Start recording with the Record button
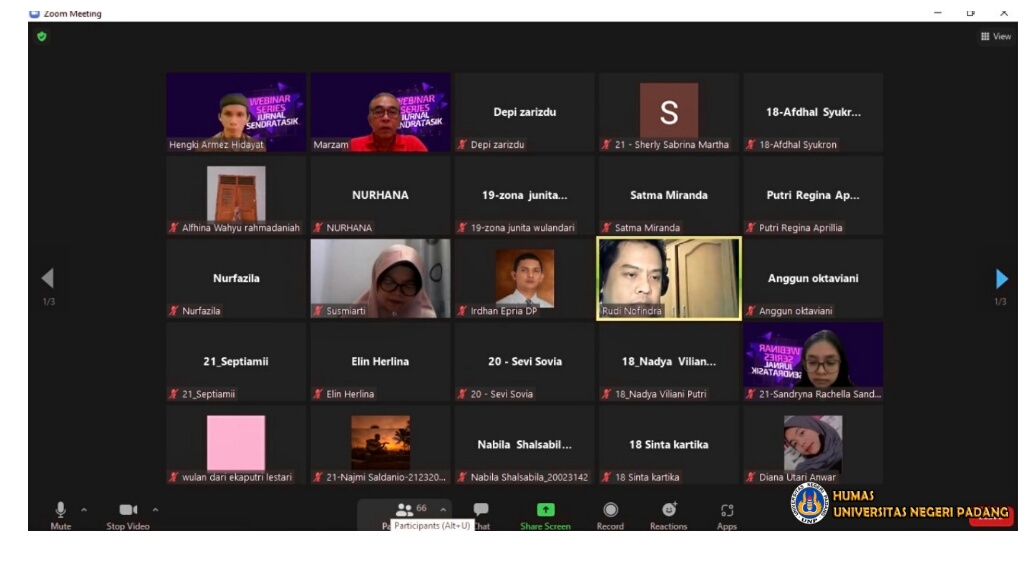 (610, 510)
